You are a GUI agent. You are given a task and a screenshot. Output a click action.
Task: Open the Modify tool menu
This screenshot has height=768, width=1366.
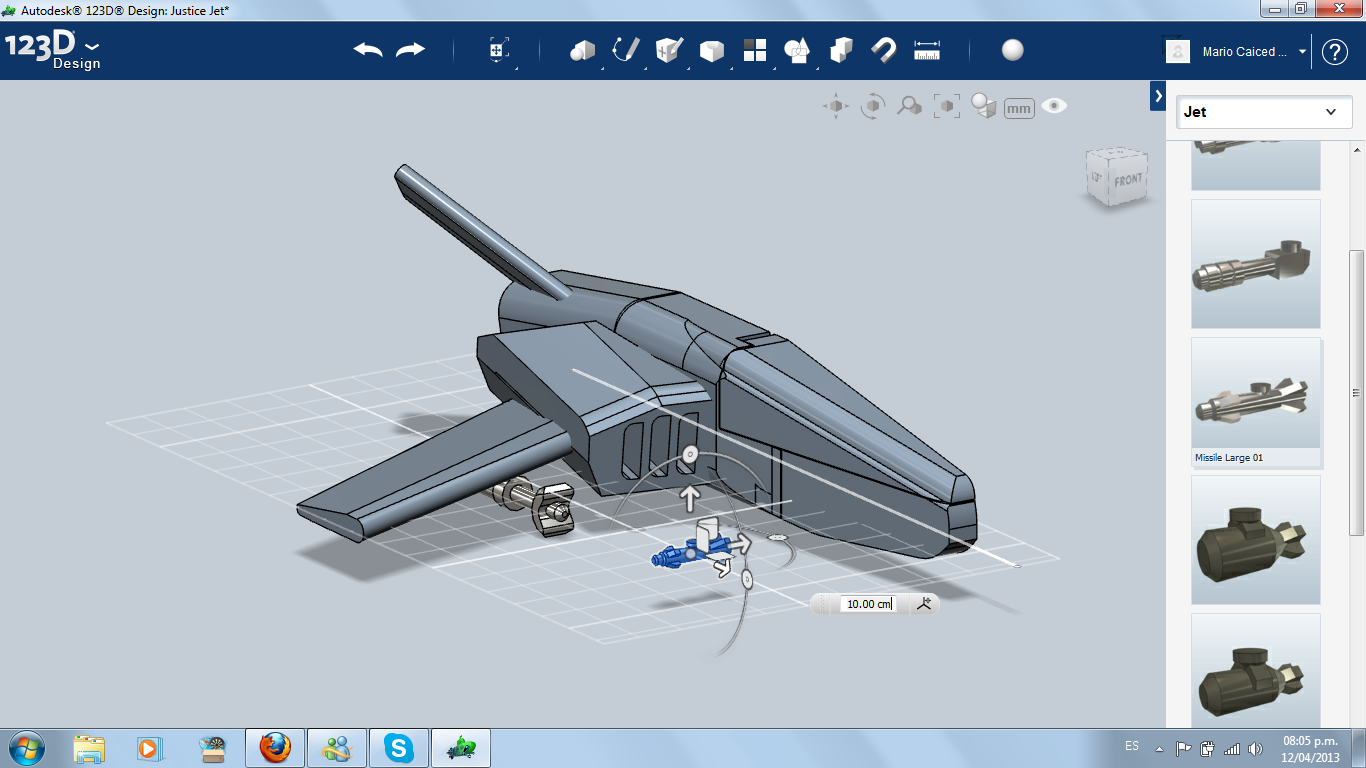[711, 51]
